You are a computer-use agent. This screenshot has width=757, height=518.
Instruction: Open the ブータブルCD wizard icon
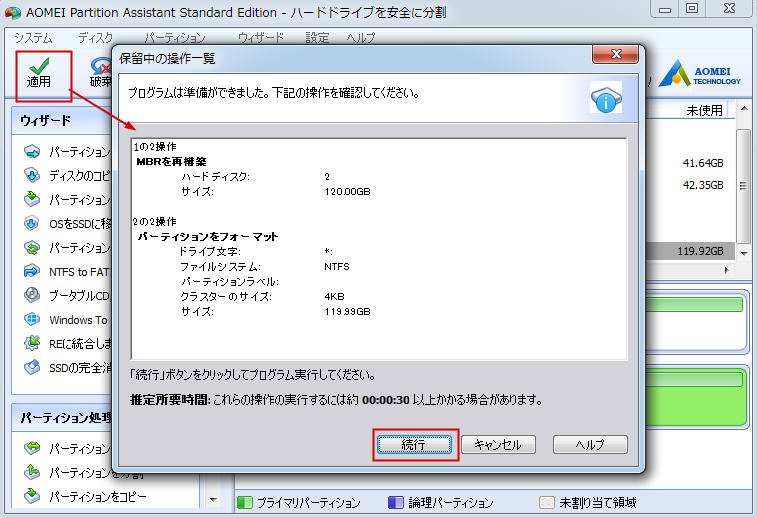tap(32, 295)
